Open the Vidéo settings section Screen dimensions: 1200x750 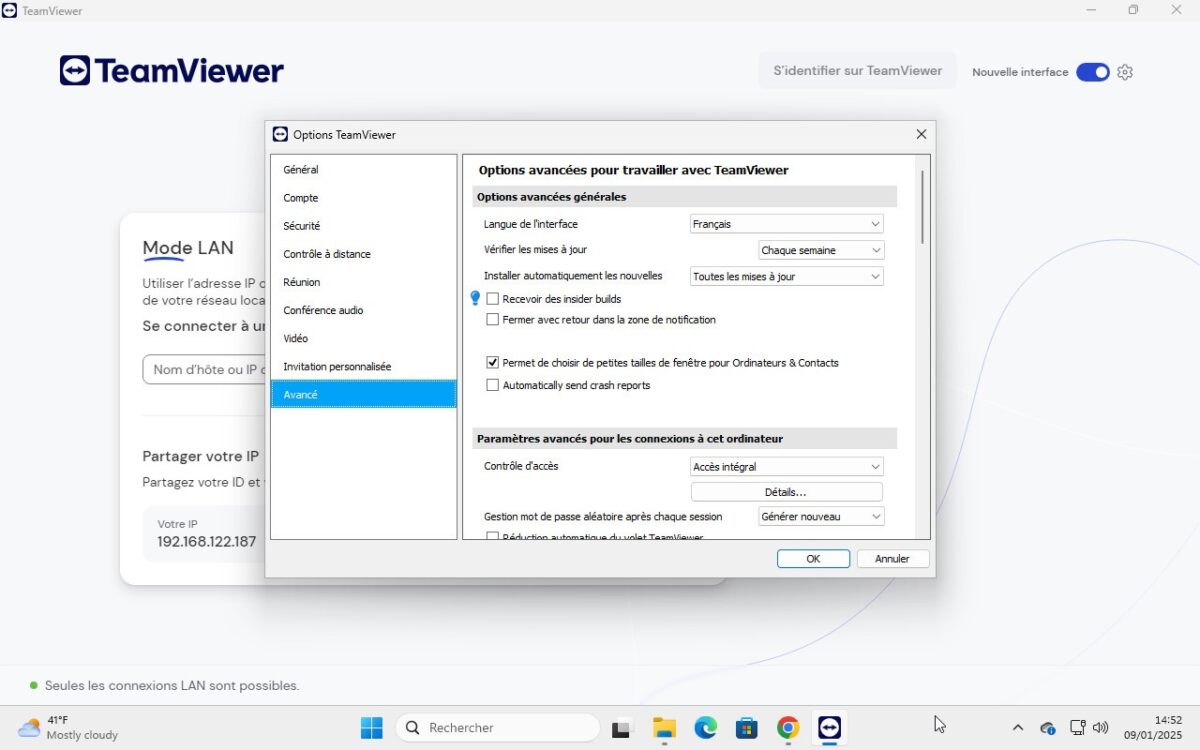(297, 338)
